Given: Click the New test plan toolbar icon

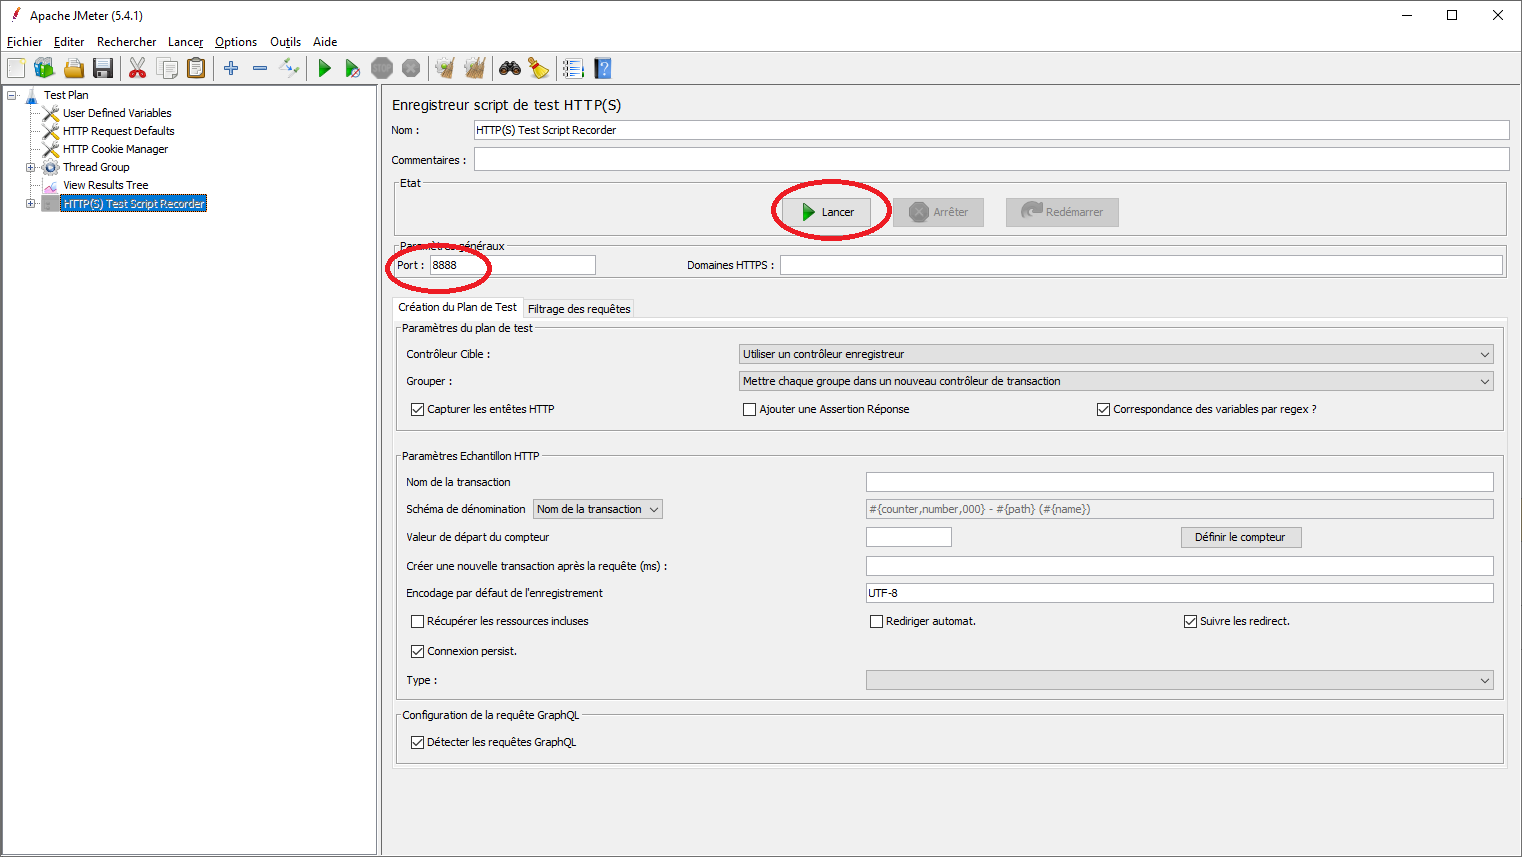Looking at the screenshot, I should click(16, 68).
